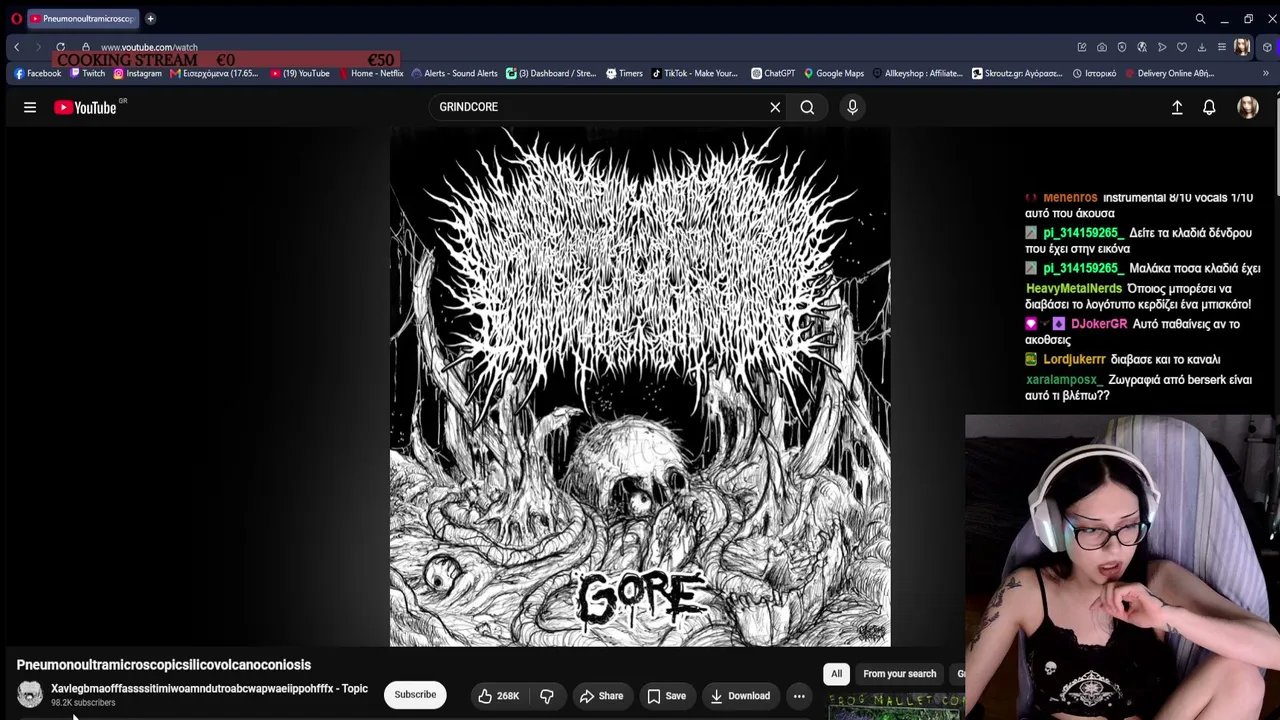Click the 98.2K subscribers count

pos(83,703)
